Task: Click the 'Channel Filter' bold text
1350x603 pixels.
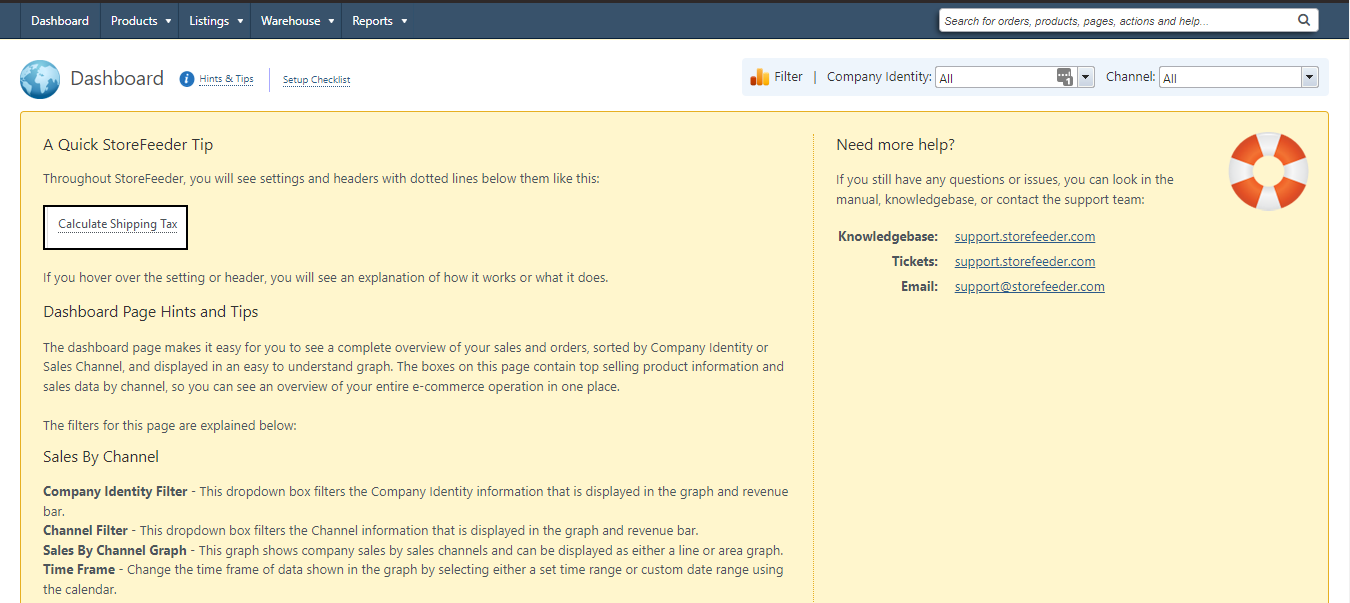Action: tap(85, 530)
